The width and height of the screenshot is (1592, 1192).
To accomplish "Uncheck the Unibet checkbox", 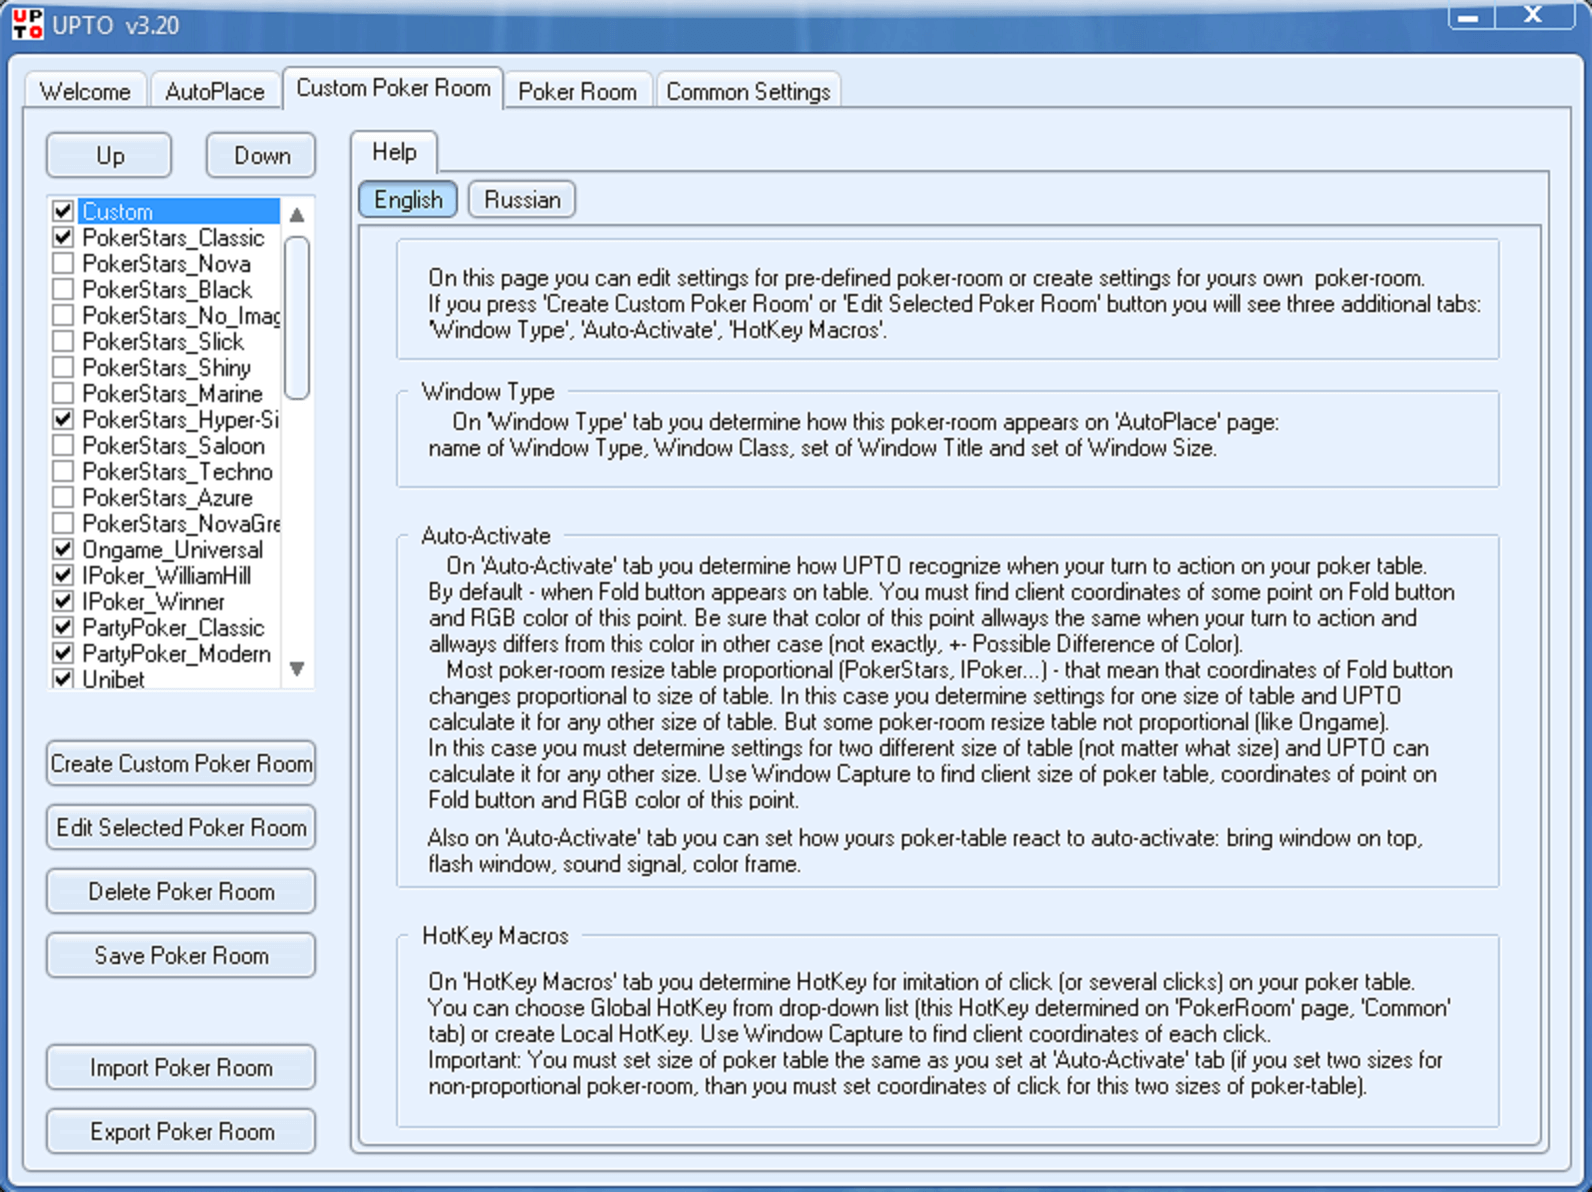I will pos(63,679).
